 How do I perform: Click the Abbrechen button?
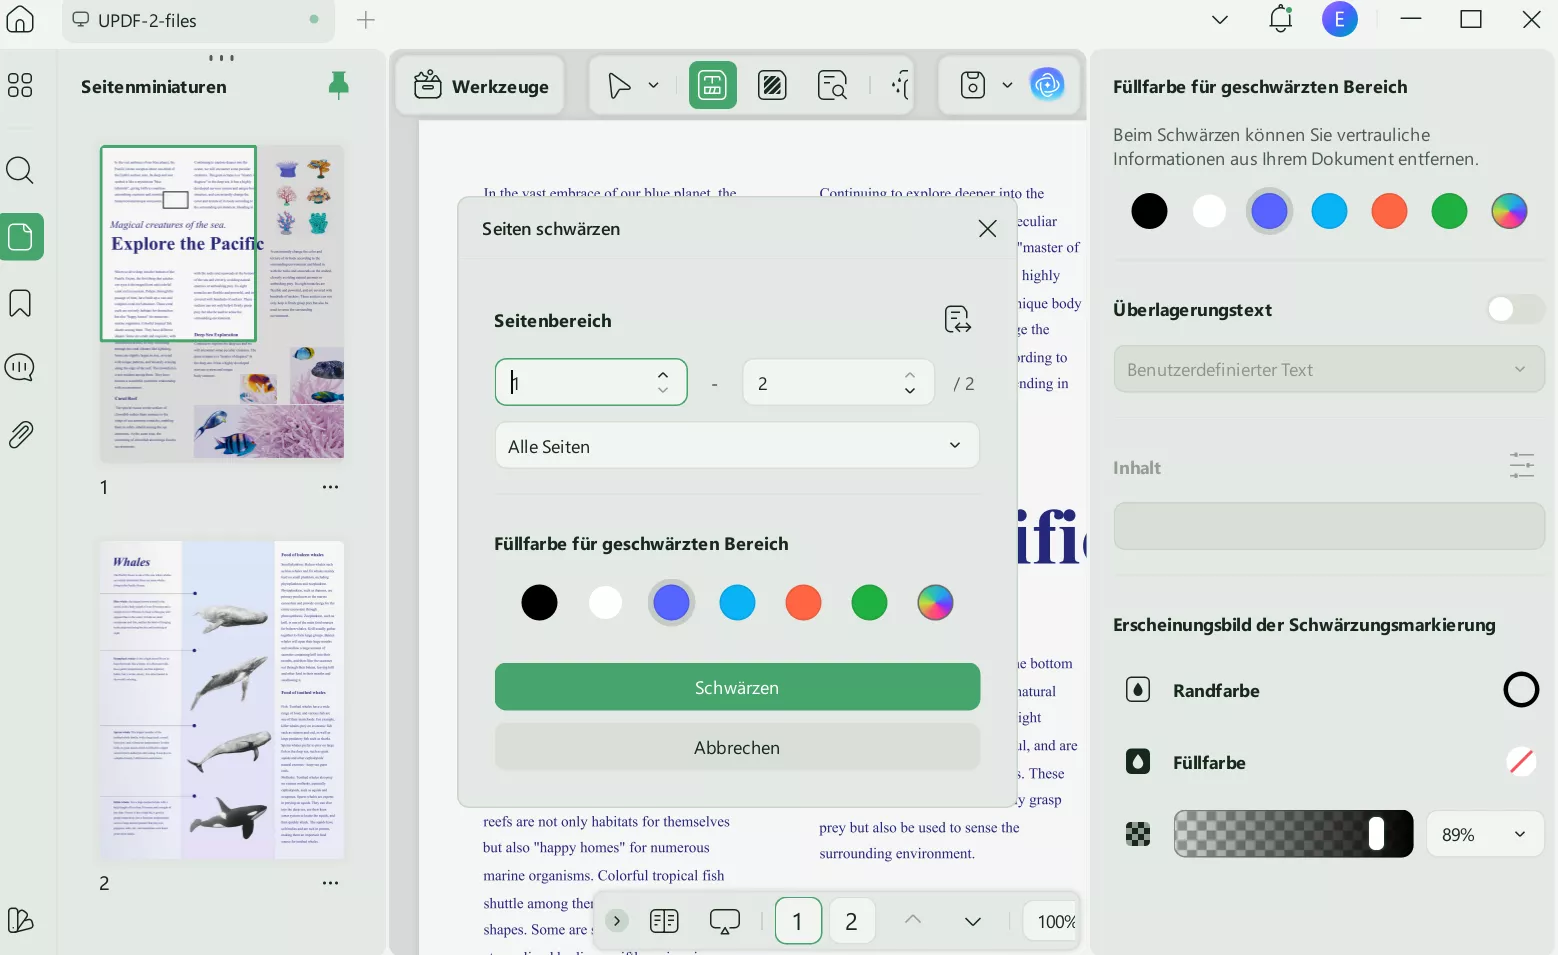pyautogui.click(x=737, y=747)
